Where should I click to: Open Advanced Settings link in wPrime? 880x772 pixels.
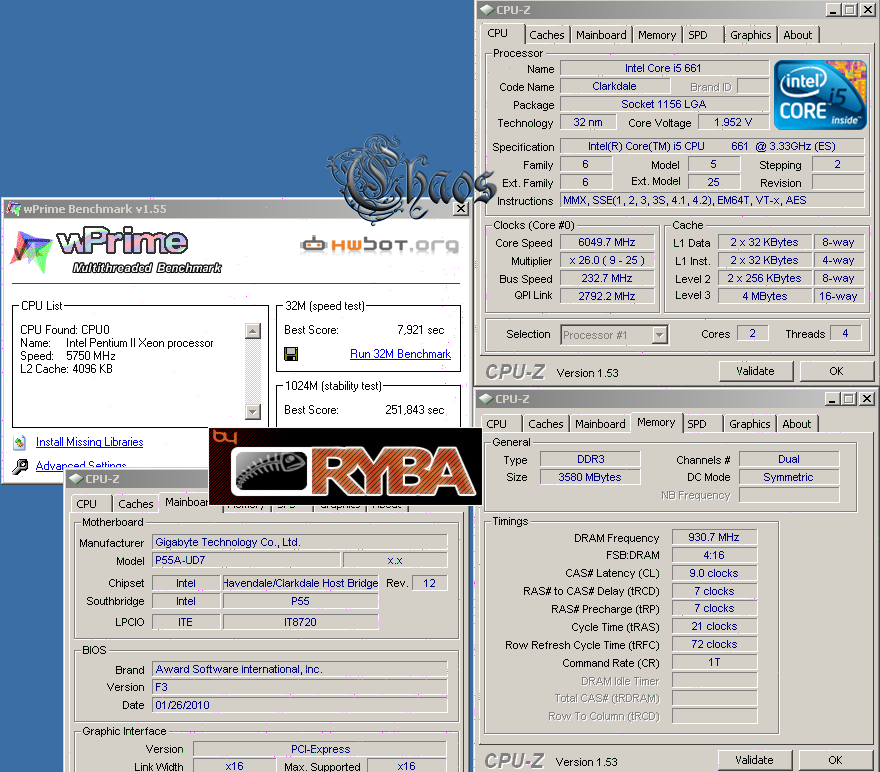[x=81, y=464]
